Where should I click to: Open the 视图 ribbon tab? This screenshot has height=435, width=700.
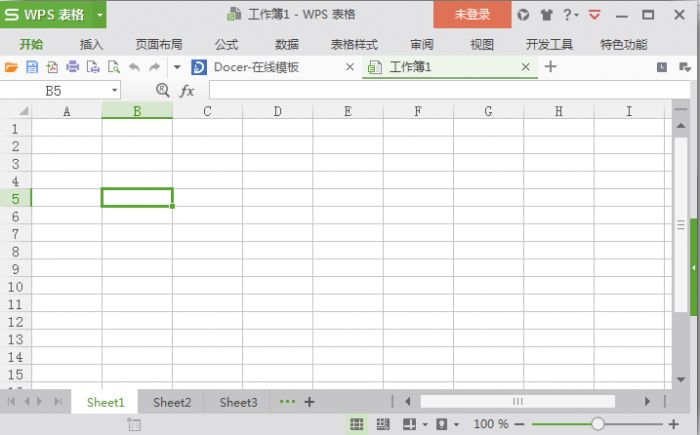482,44
